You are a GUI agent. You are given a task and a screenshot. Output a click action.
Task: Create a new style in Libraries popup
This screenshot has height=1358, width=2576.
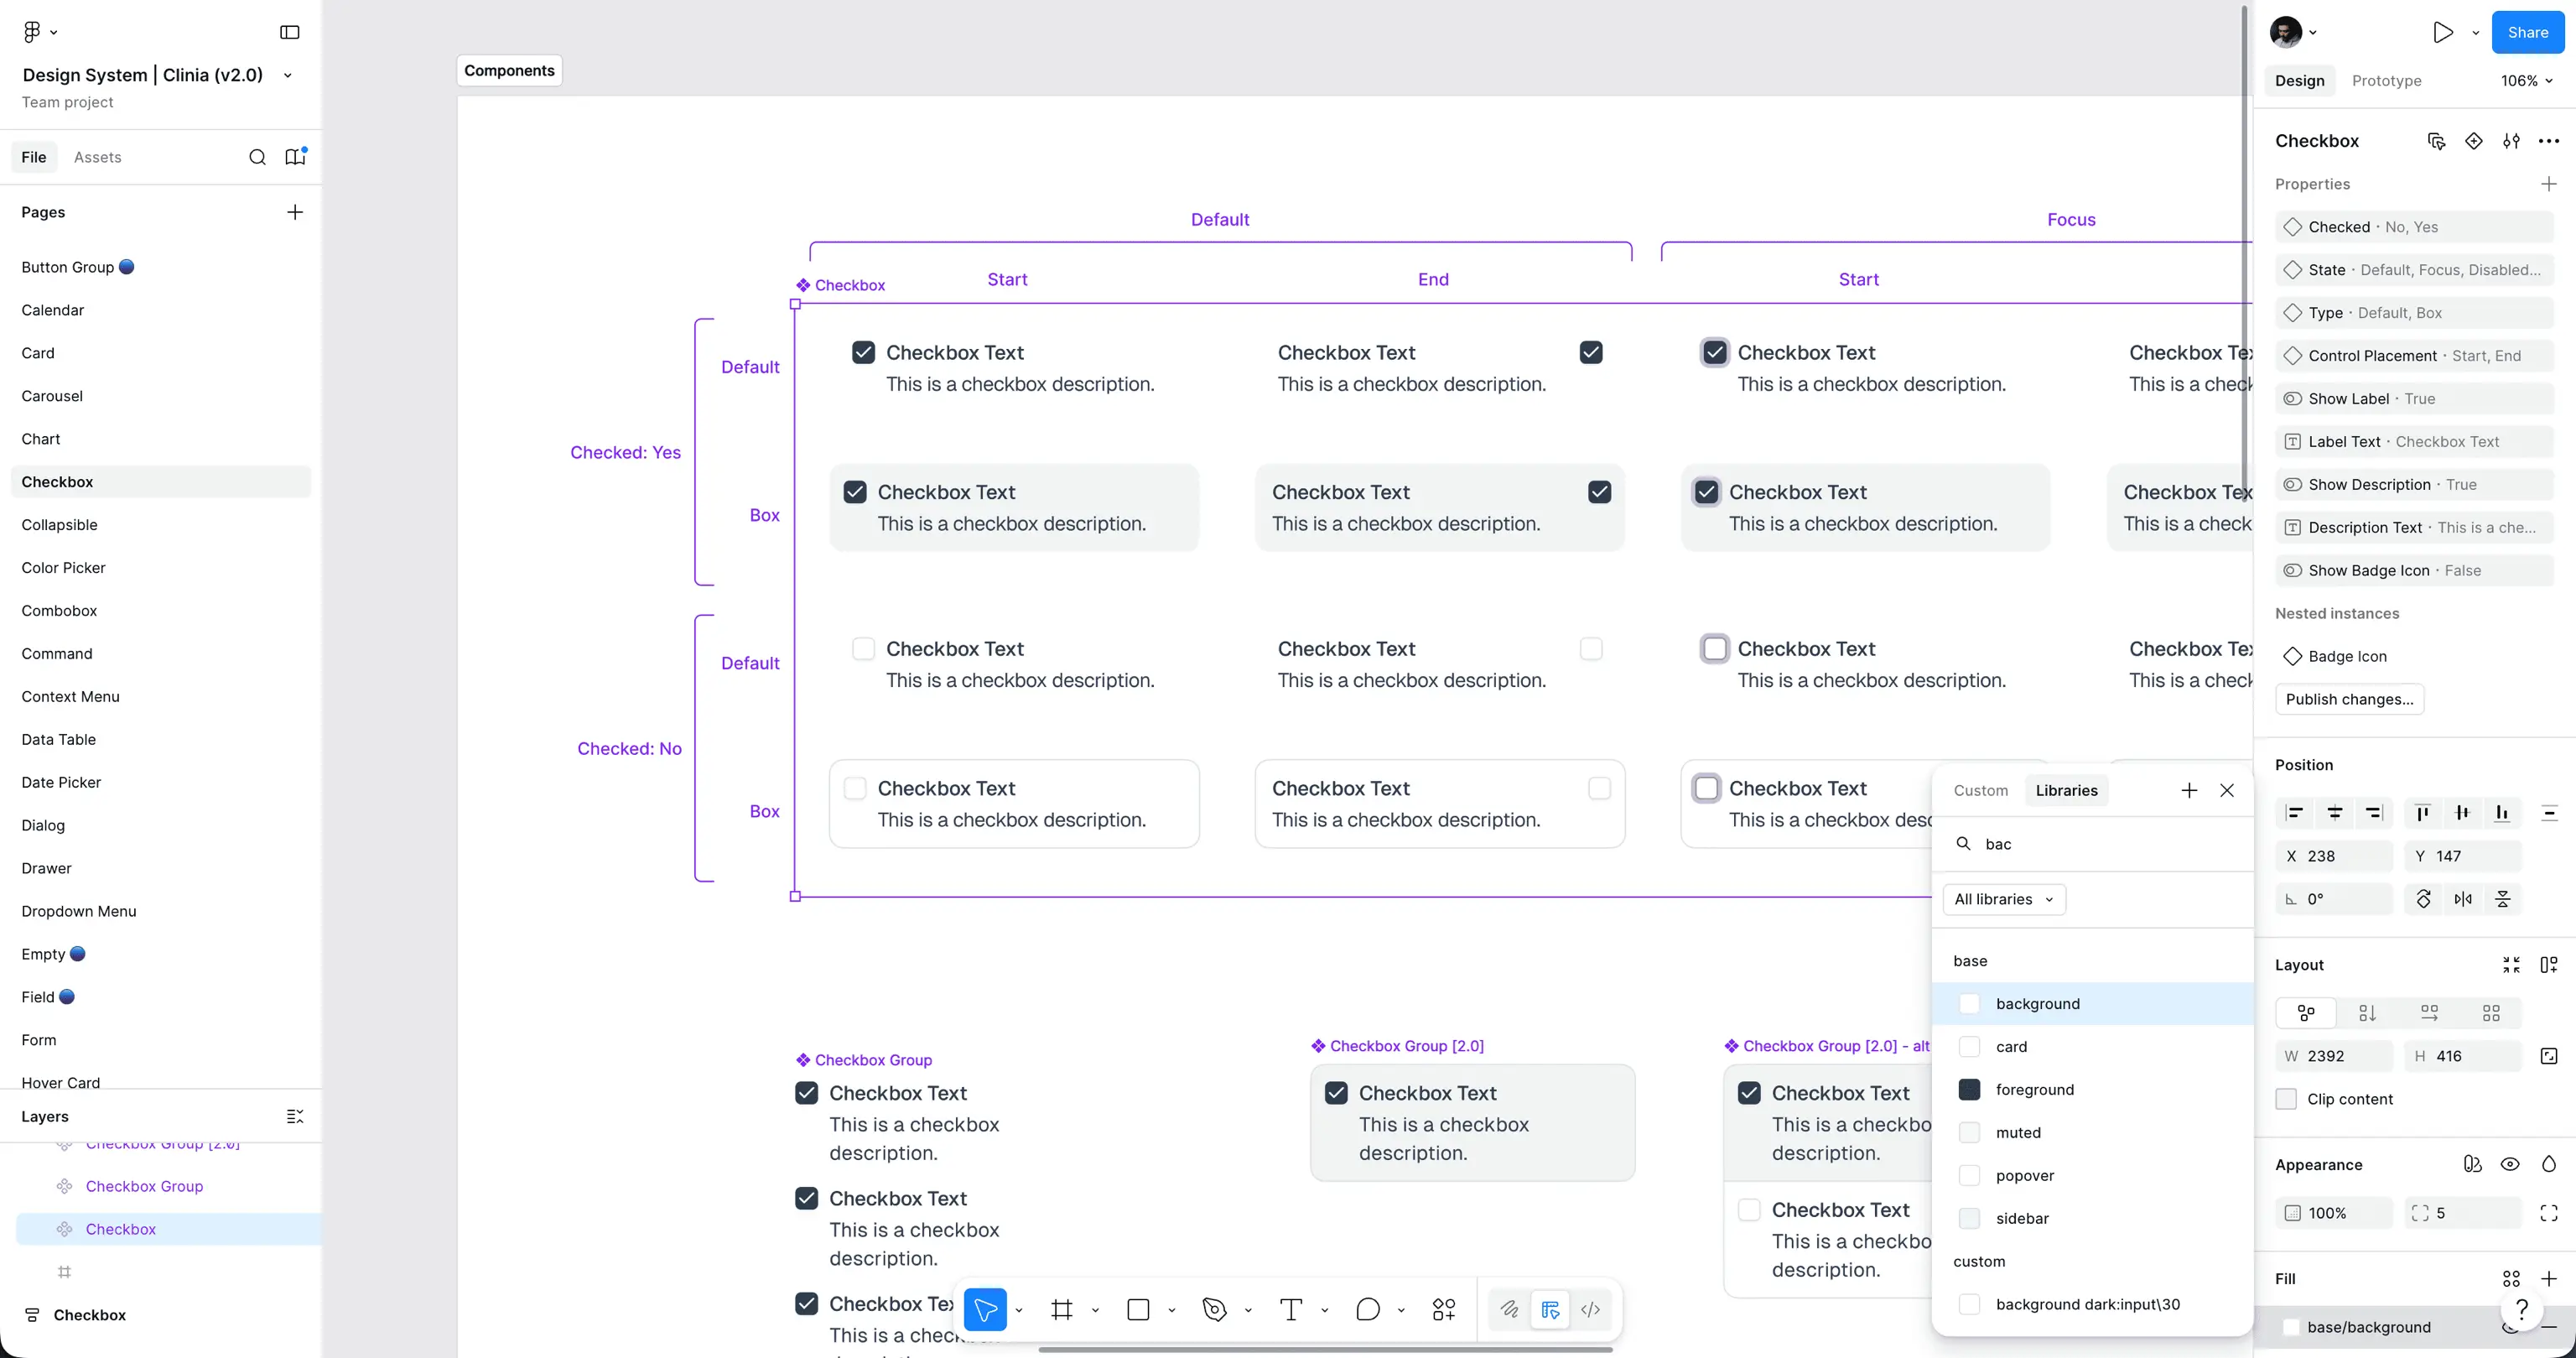coord(2189,790)
